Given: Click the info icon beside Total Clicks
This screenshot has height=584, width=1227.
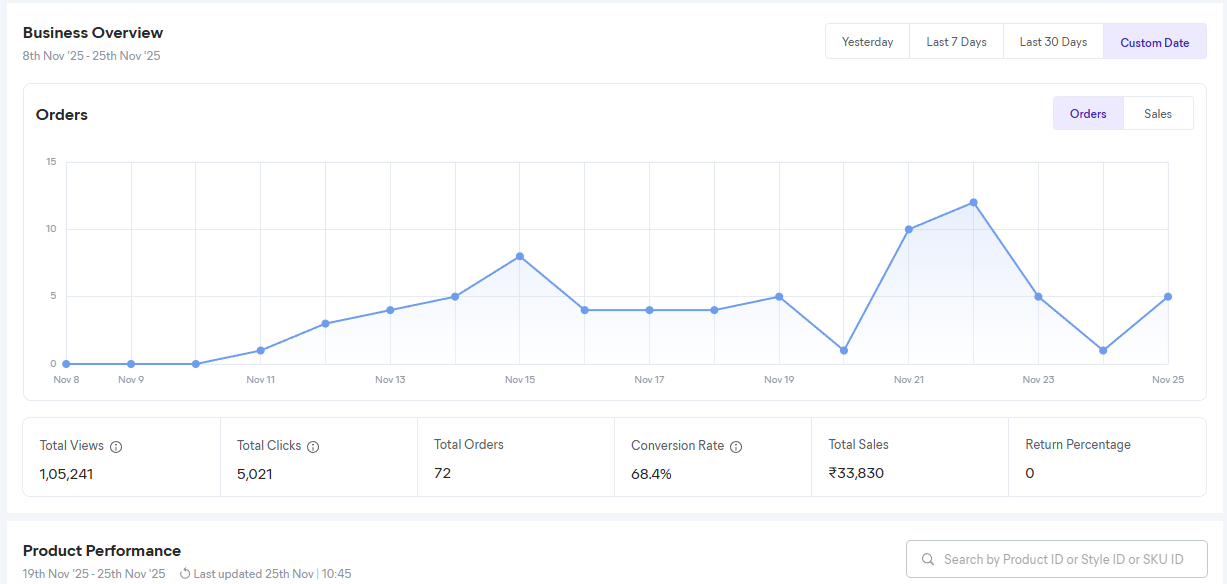Looking at the screenshot, I should click(x=313, y=447).
